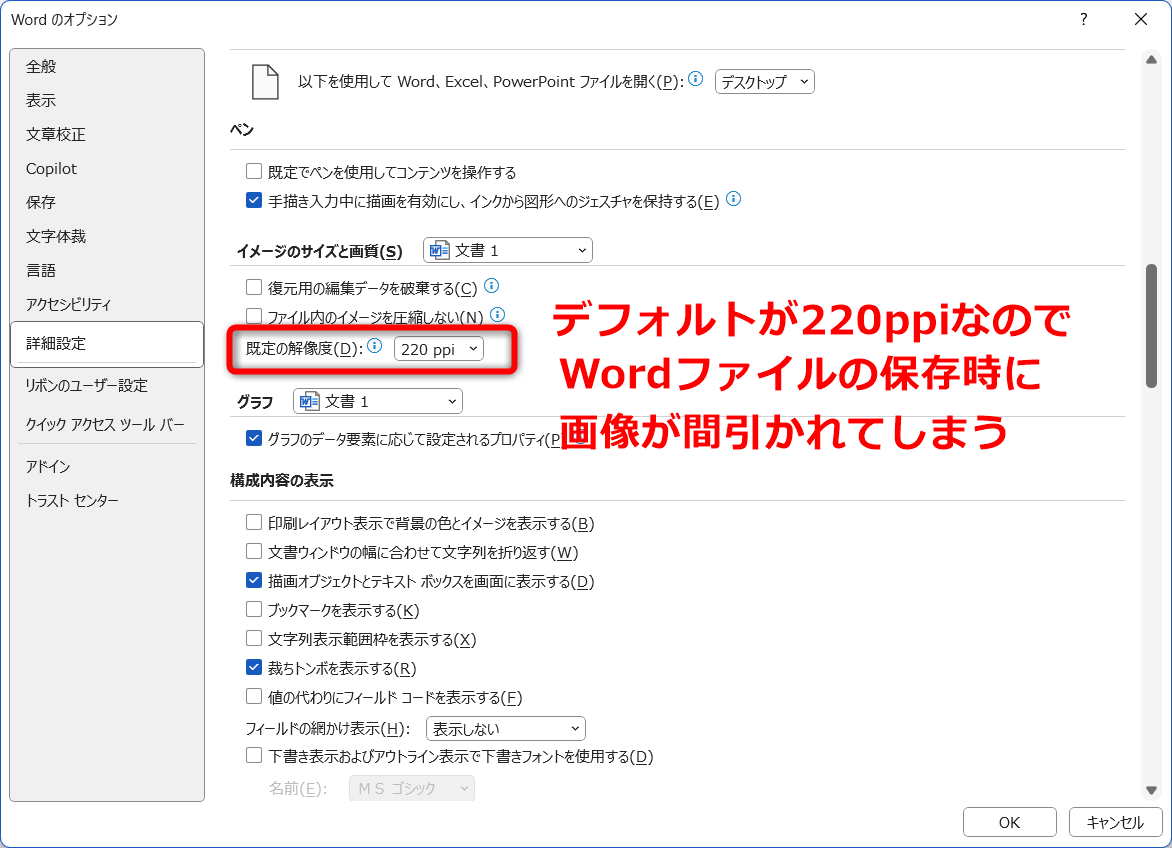Click the help question mark icon
Screen dimensions: 1172x848
coord(1083,20)
